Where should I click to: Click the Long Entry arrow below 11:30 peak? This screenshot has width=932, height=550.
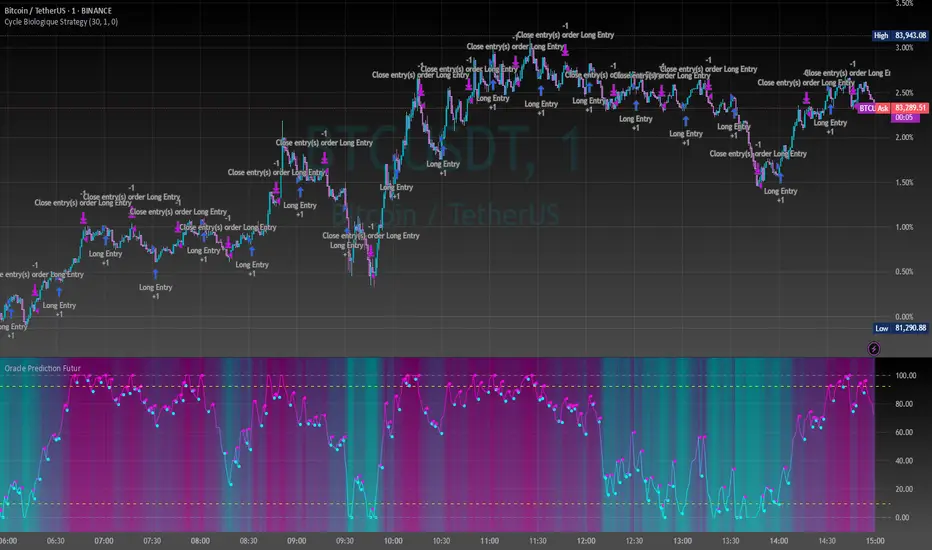[x=541, y=90]
